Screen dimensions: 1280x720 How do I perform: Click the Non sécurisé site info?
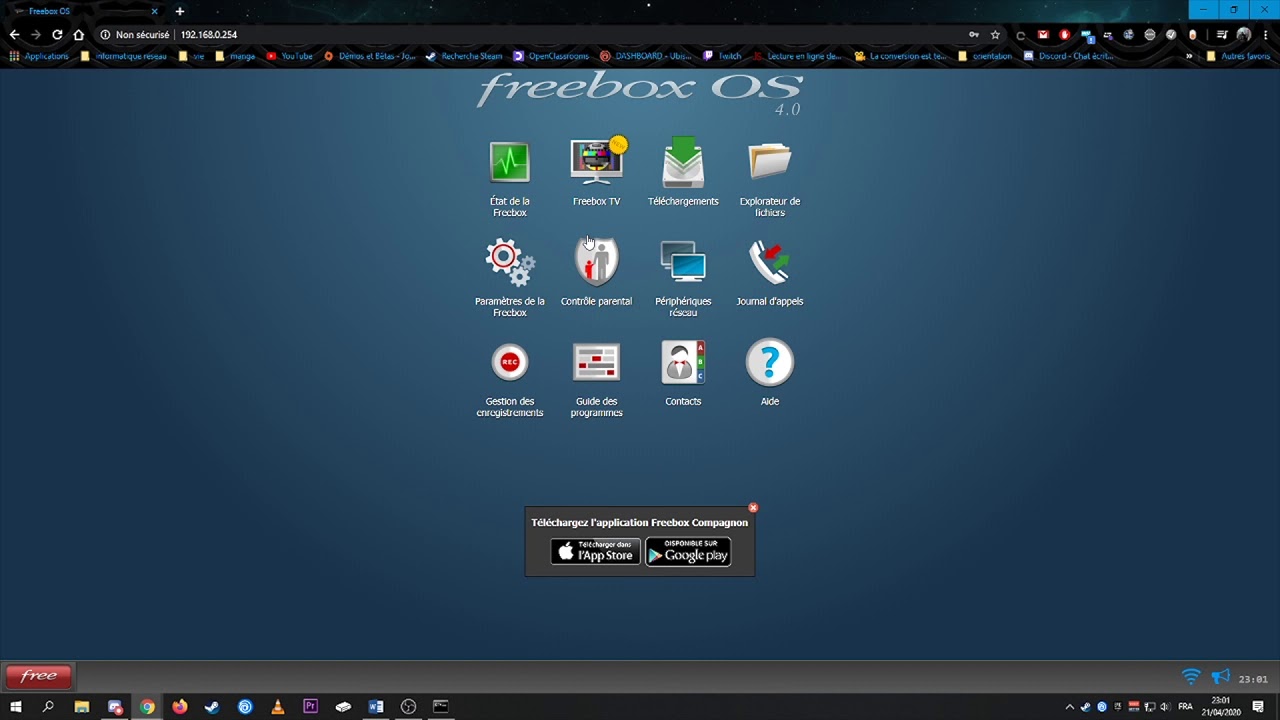coord(135,34)
